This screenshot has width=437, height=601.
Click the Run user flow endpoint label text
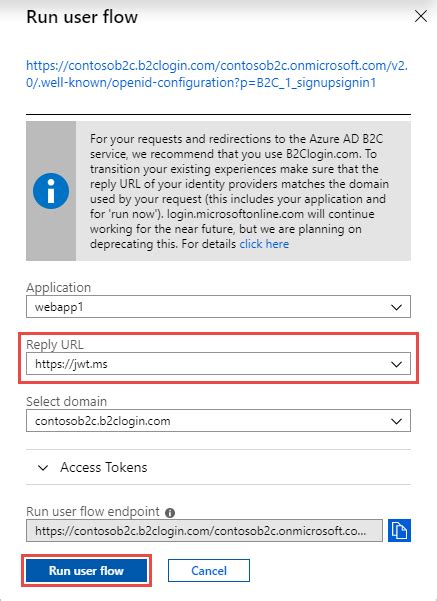point(93,511)
